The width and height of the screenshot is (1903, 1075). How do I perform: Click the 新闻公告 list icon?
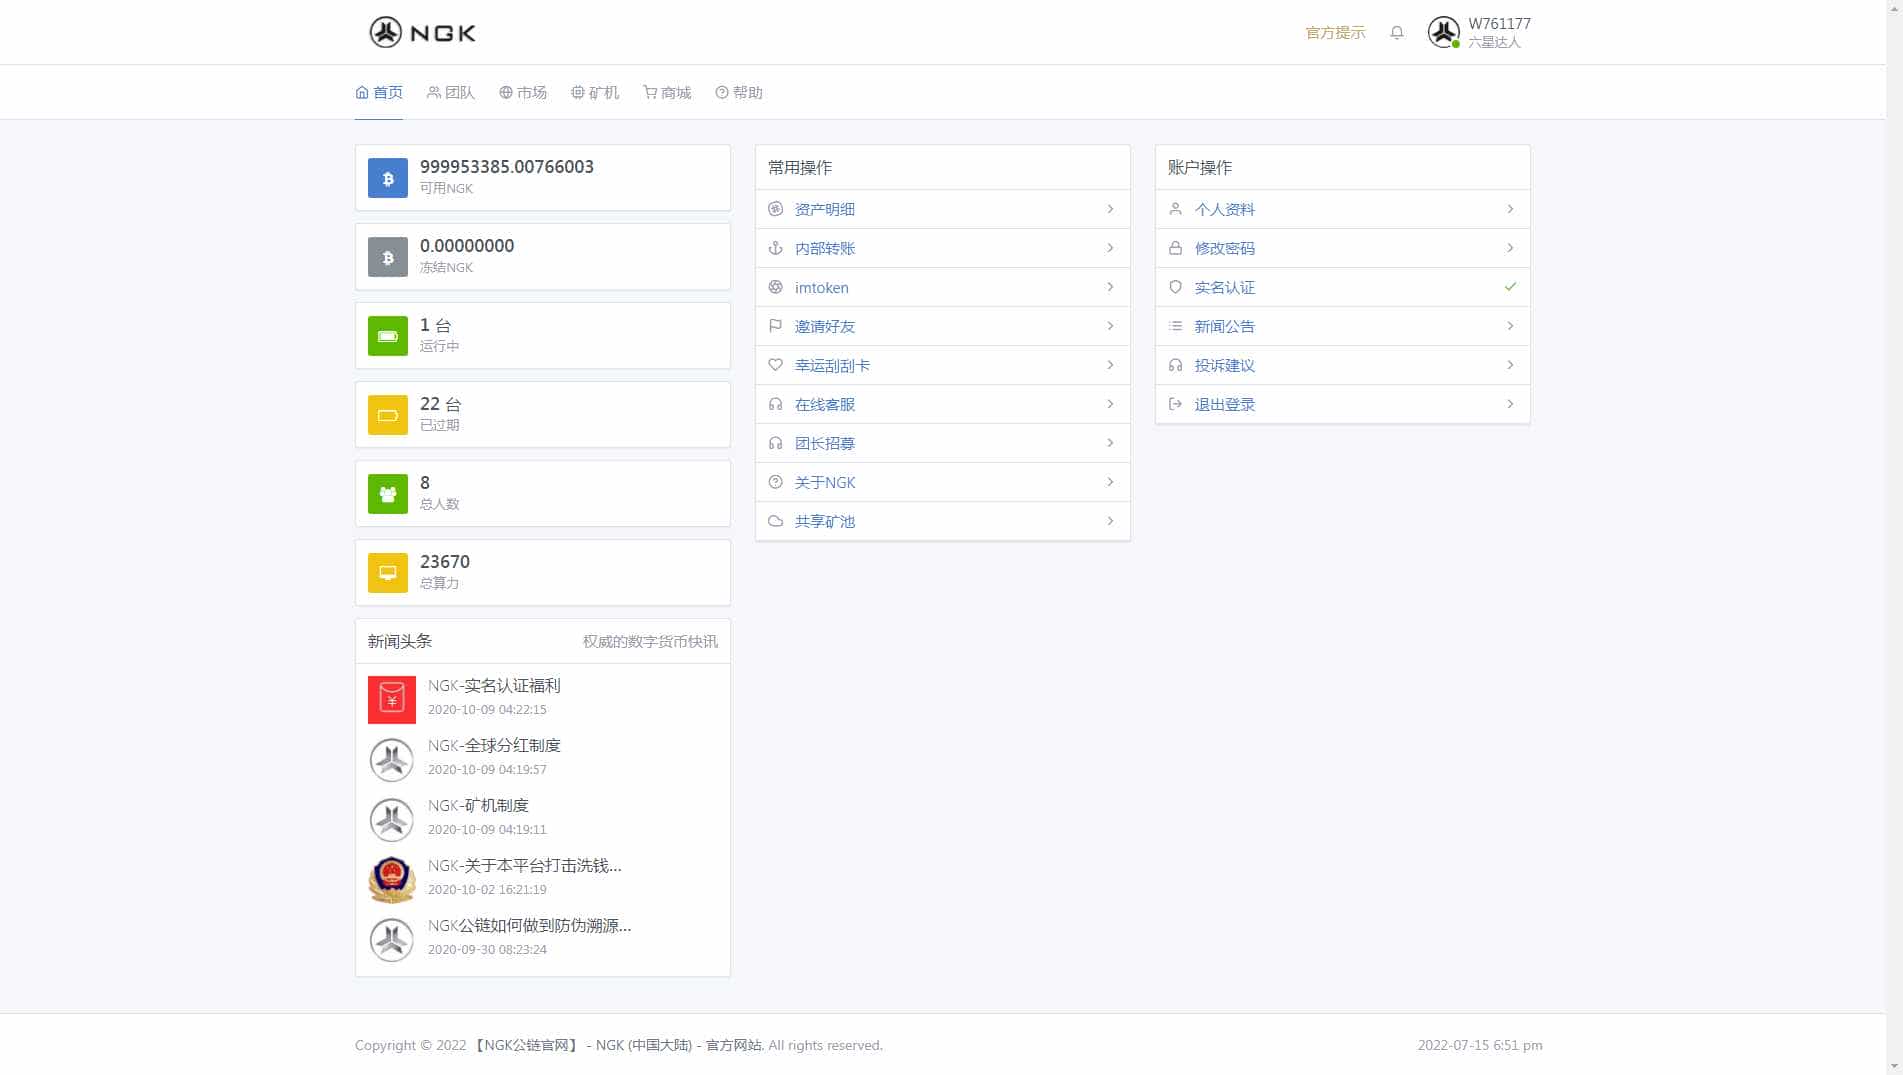pyautogui.click(x=1175, y=326)
